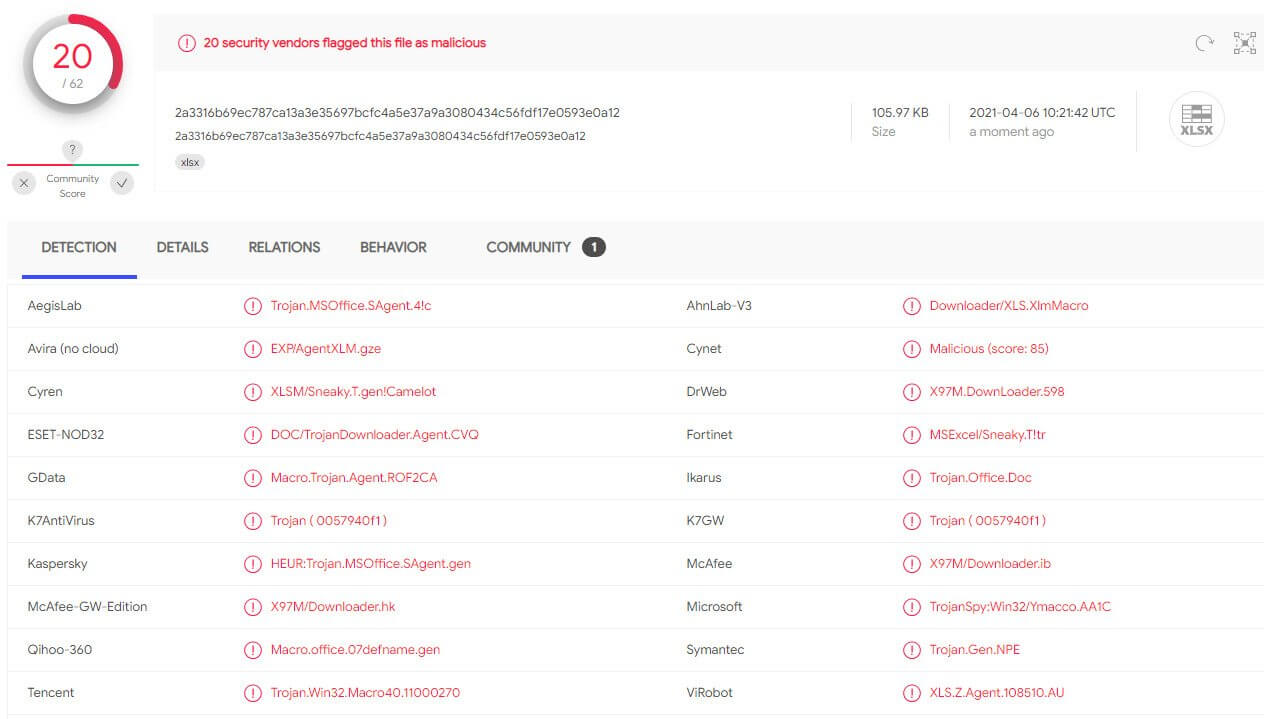
Task: Select the 105.97 KB size value
Action: click(x=900, y=113)
